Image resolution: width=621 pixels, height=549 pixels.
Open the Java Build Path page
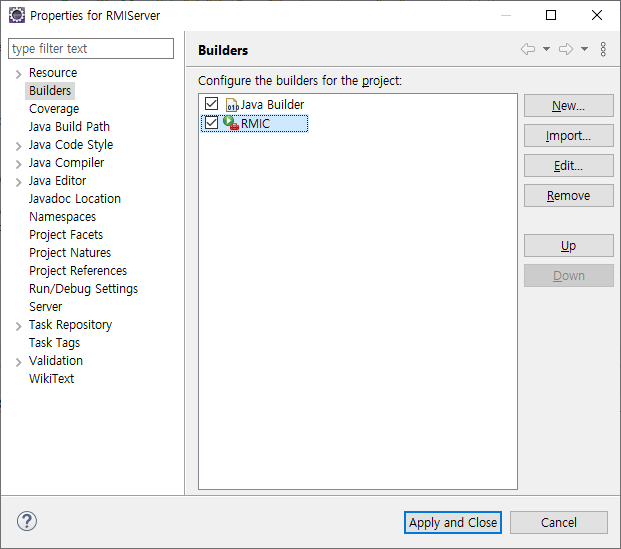69,127
